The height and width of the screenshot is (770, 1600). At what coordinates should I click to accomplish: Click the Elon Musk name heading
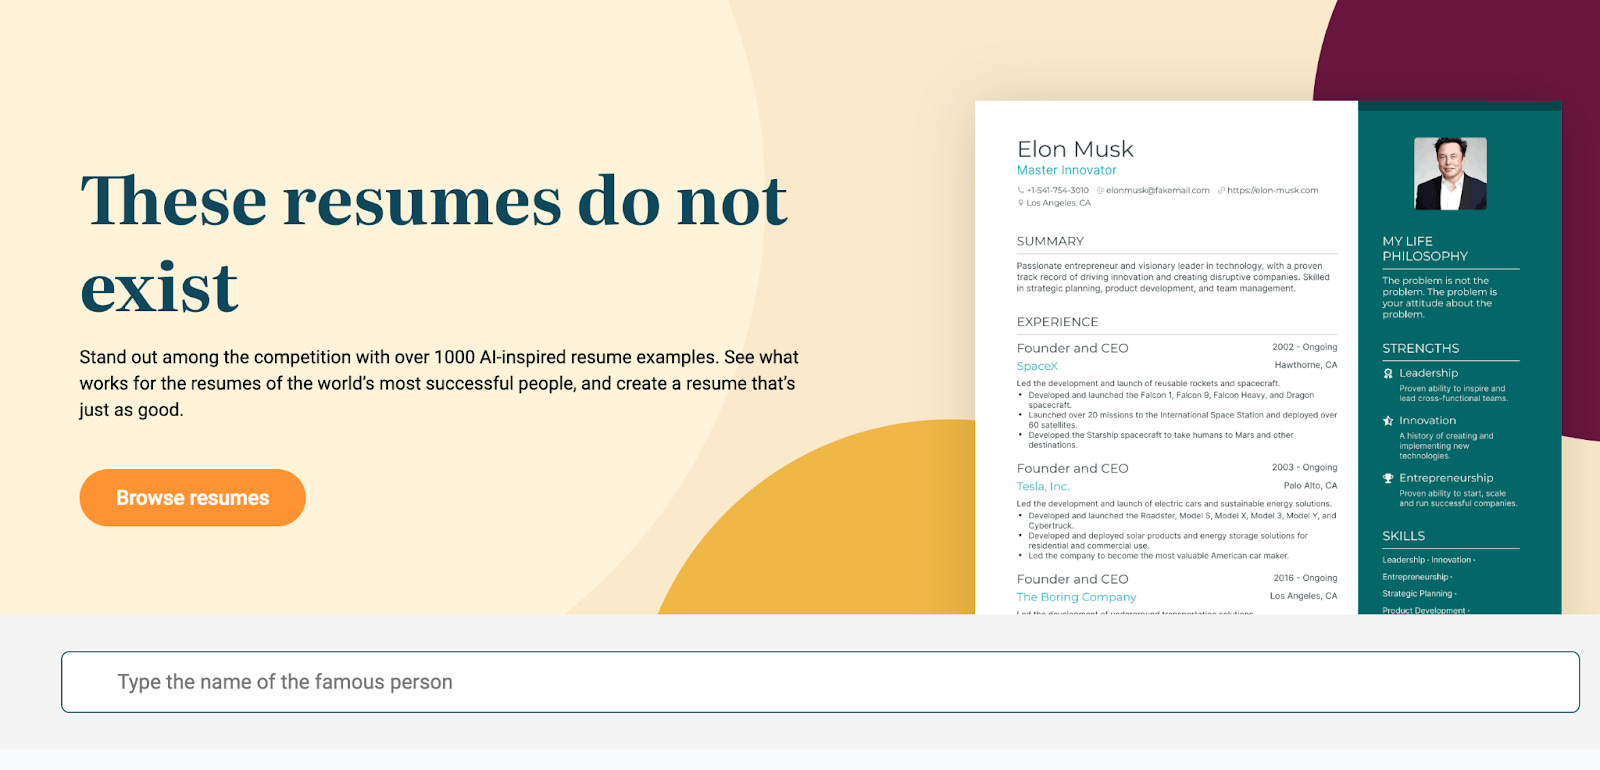click(x=1075, y=150)
